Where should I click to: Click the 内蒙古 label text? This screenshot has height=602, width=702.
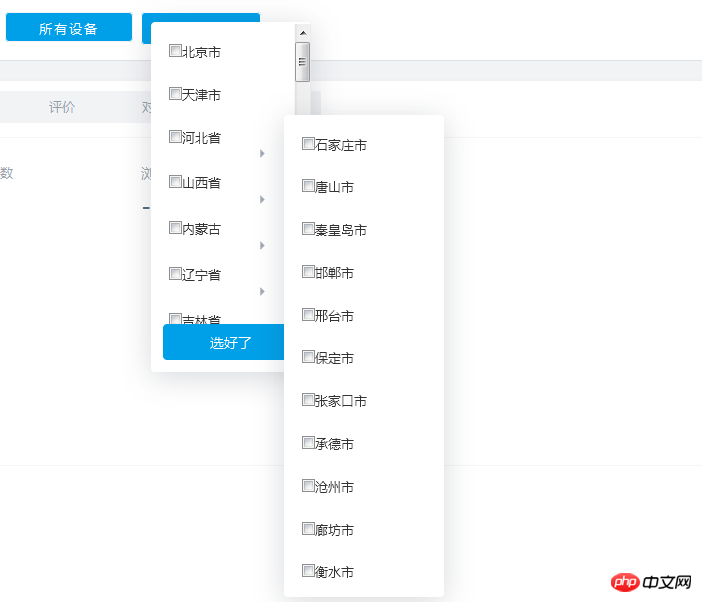click(x=201, y=229)
